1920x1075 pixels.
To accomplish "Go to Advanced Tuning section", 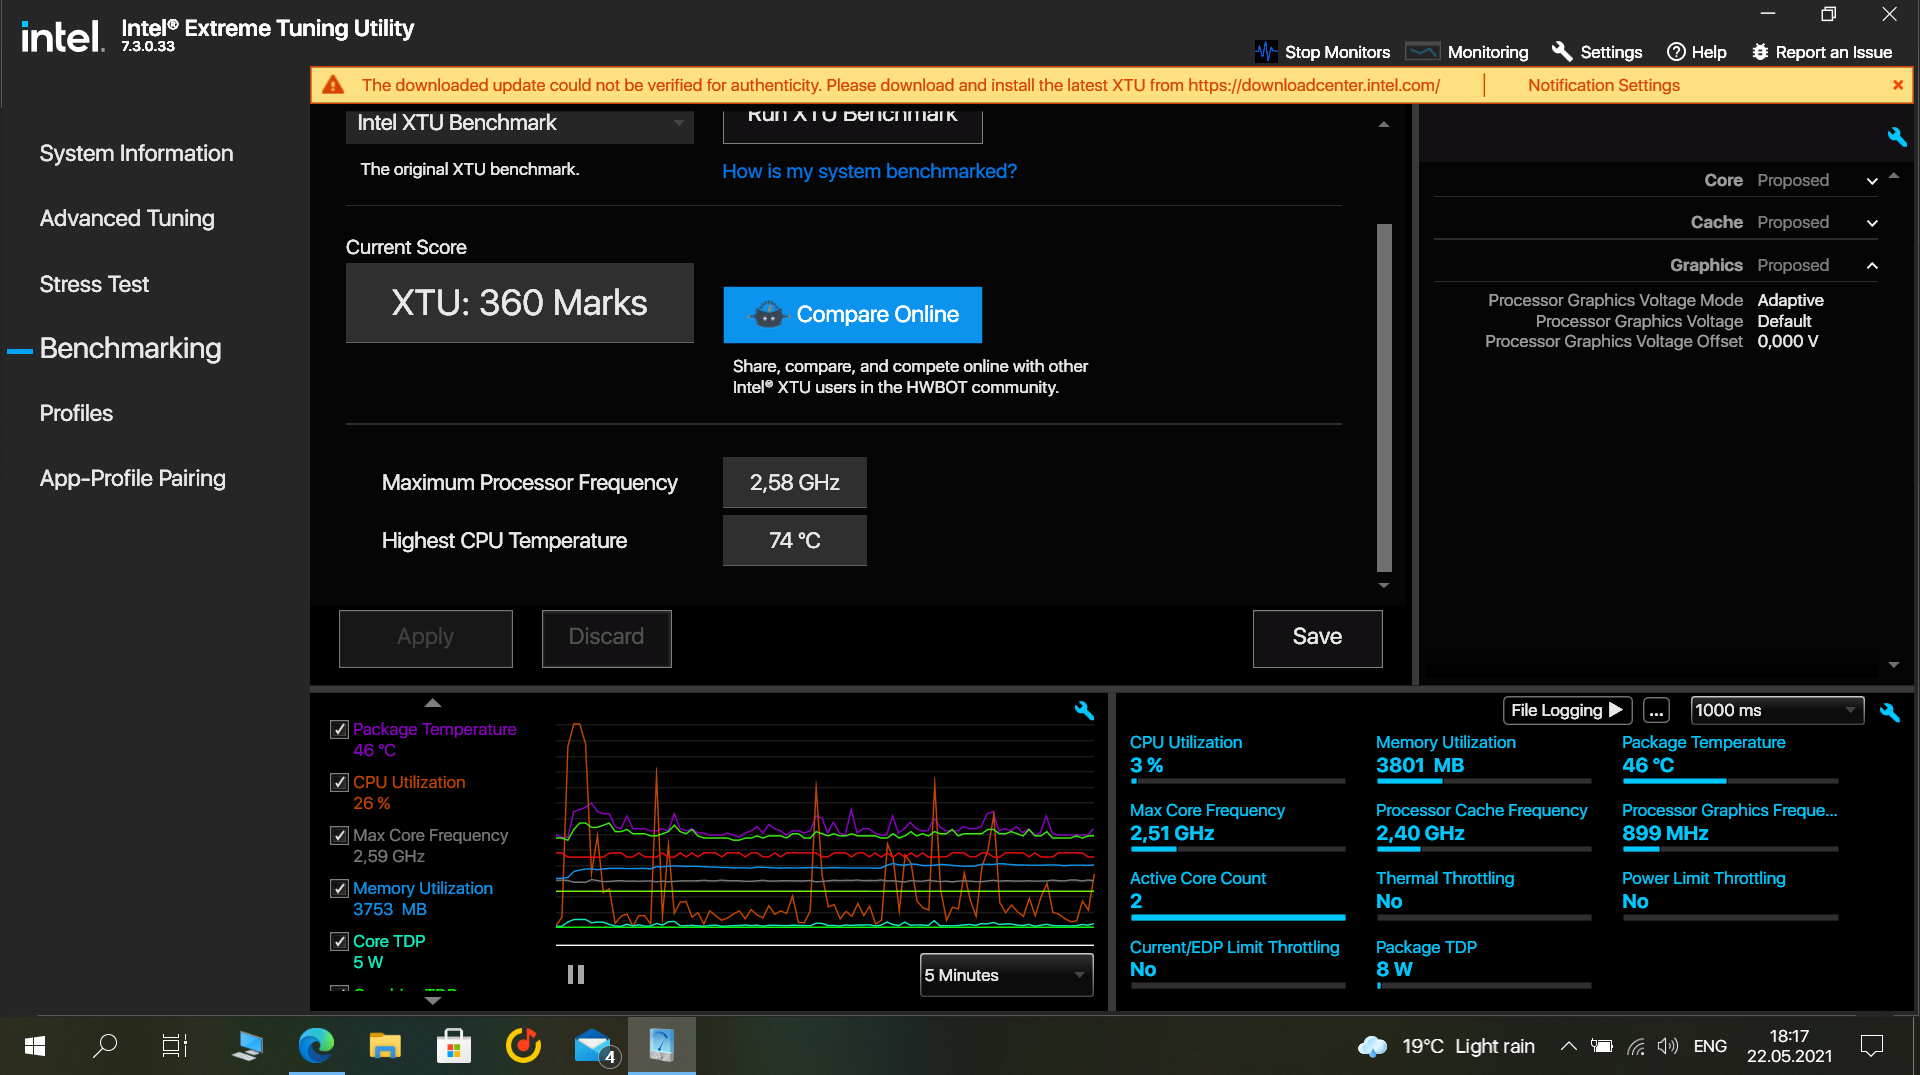I will 127,218.
